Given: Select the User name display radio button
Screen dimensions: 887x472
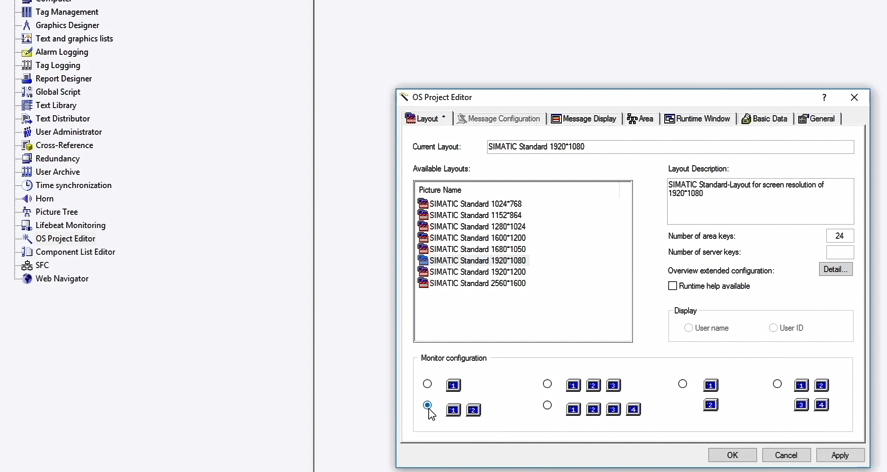Looking at the screenshot, I should coord(688,328).
